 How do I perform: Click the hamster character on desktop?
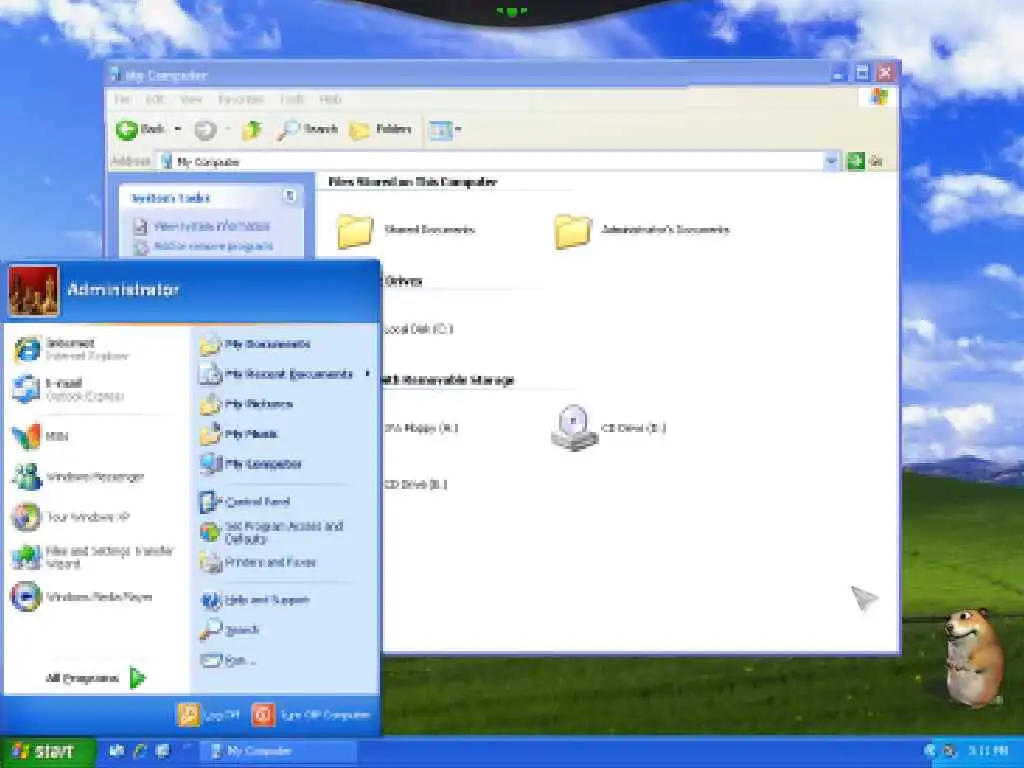973,656
